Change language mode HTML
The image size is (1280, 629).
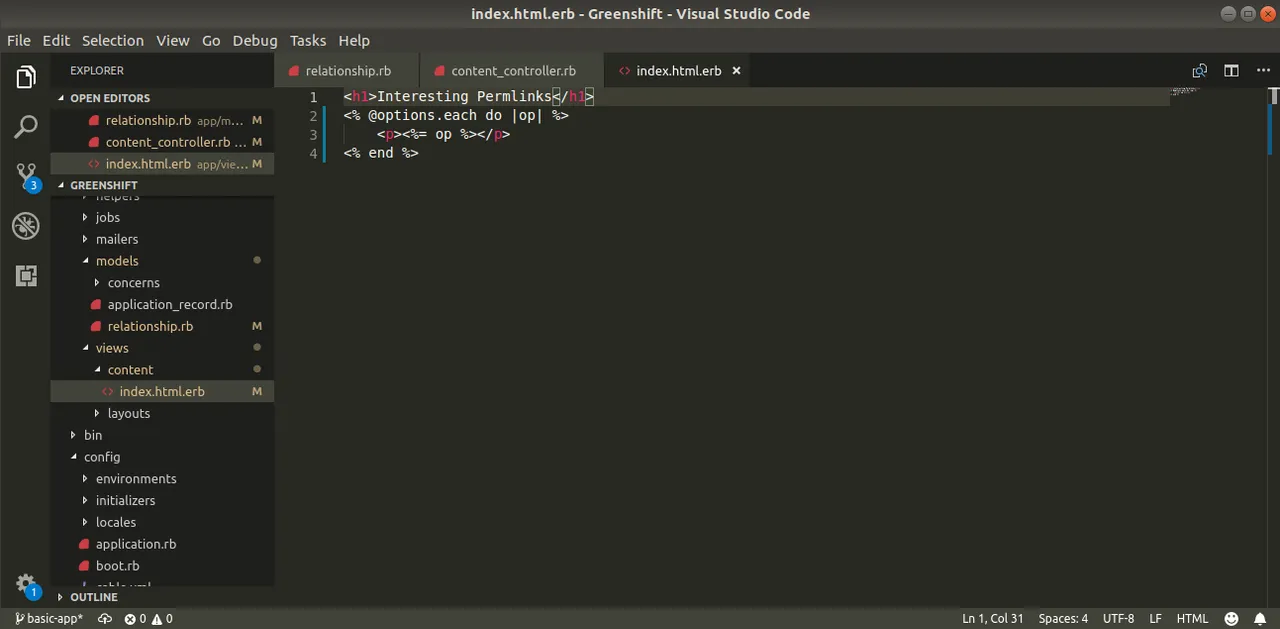click(x=1192, y=619)
